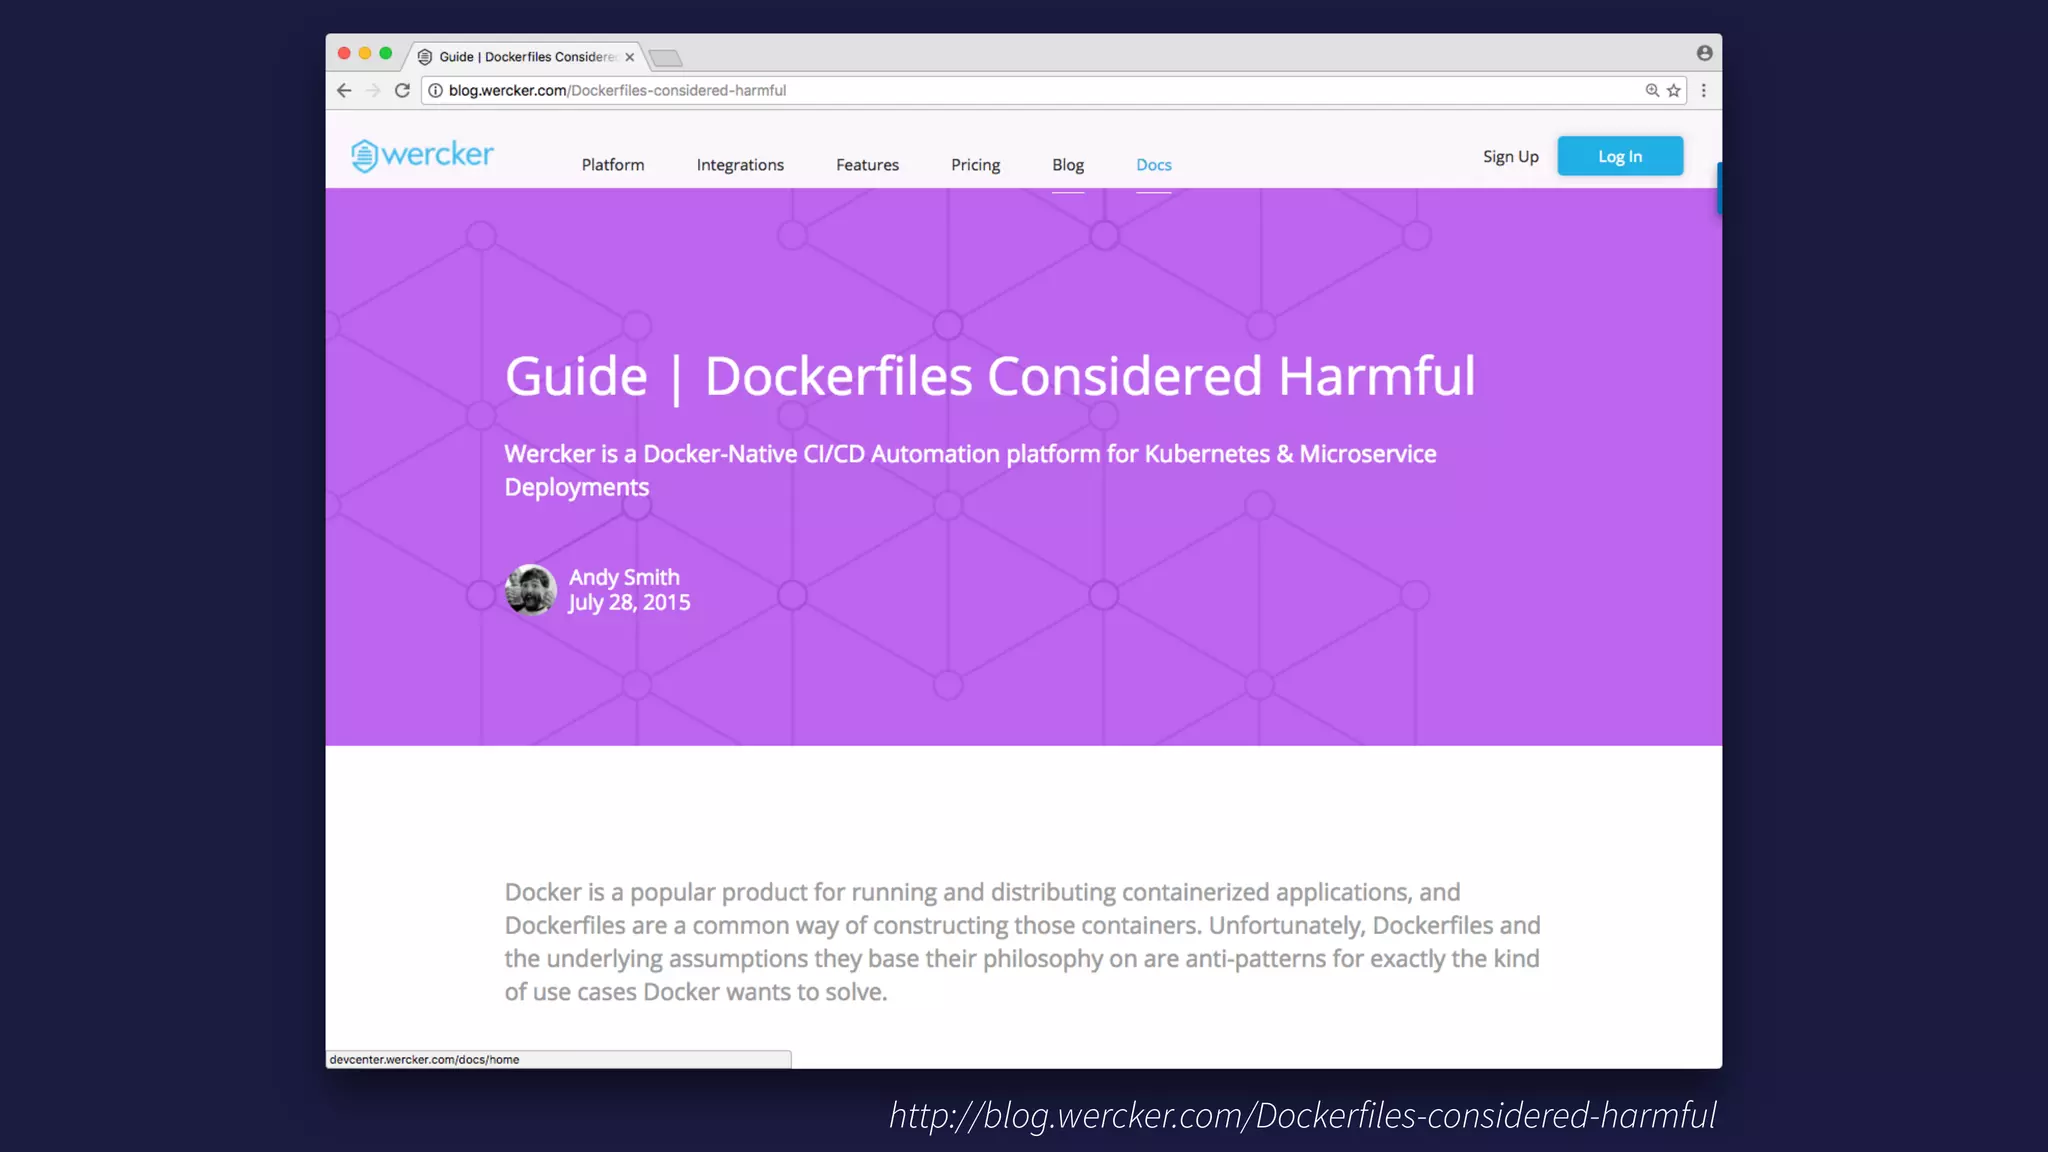This screenshot has height=1152, width=2048.
Task: Open the Integrations nav item
Action: [x=740, y=165]
